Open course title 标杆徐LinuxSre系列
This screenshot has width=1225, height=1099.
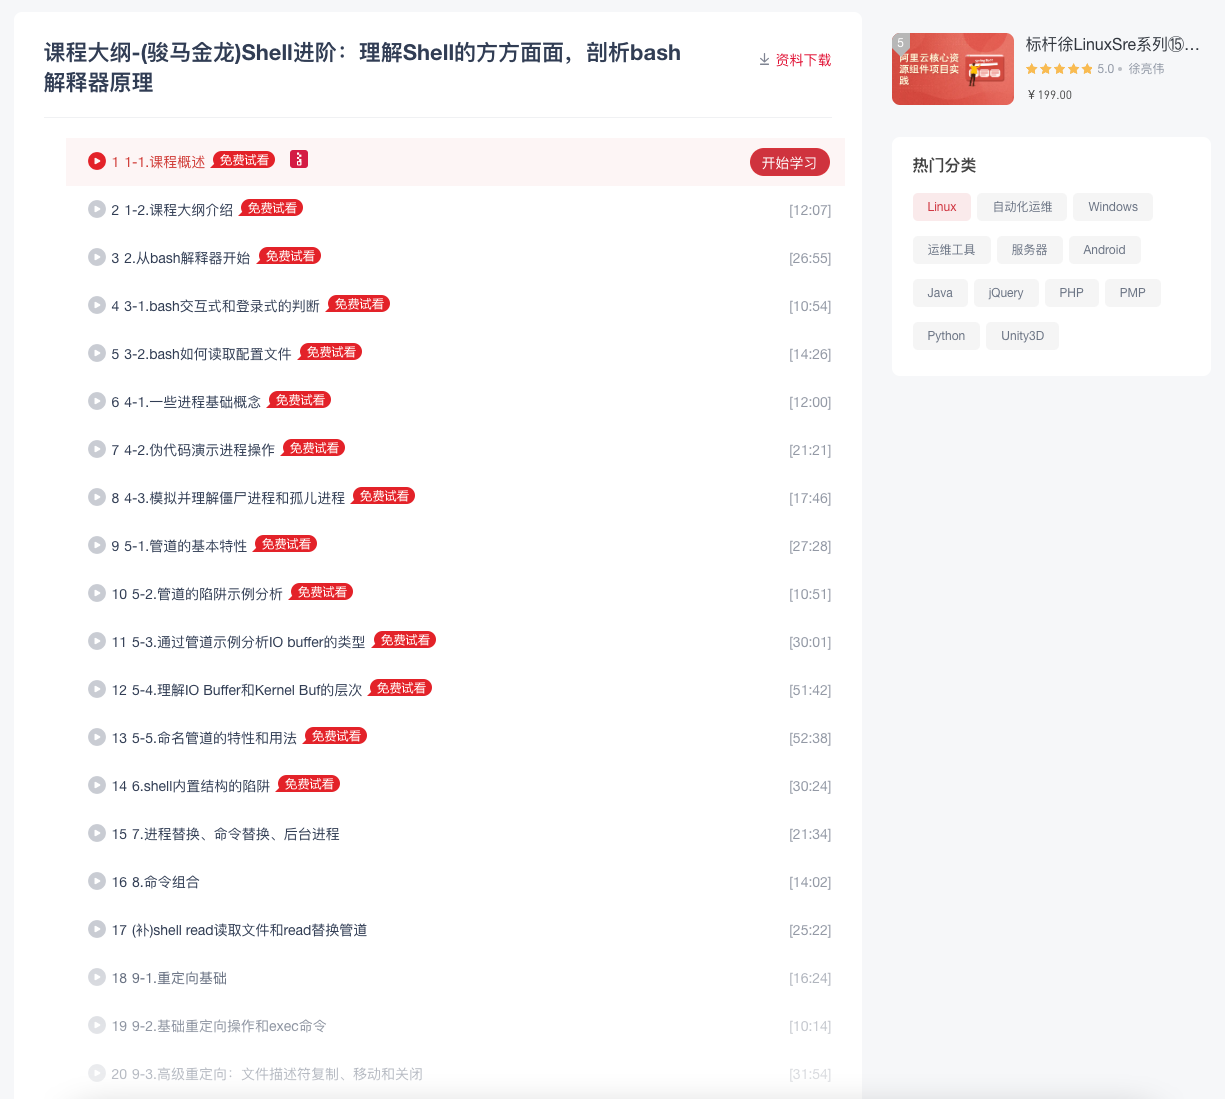point(1112,44)
